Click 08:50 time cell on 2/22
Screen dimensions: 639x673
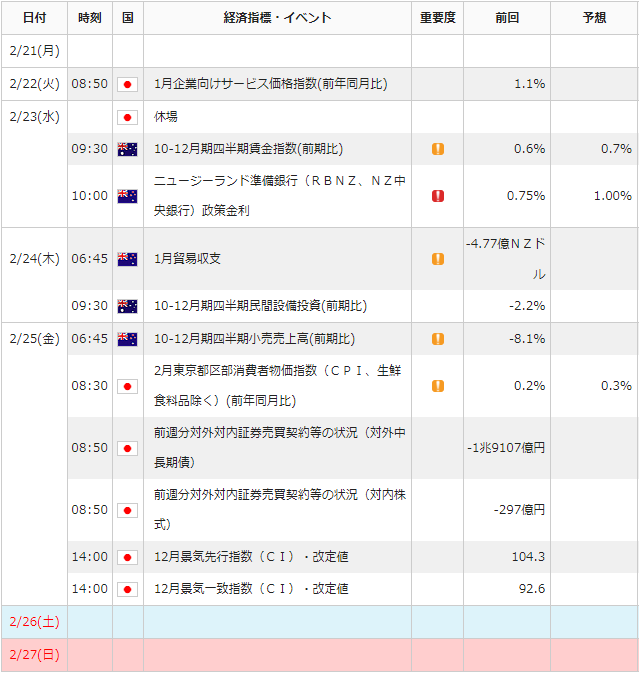(90, 84)
